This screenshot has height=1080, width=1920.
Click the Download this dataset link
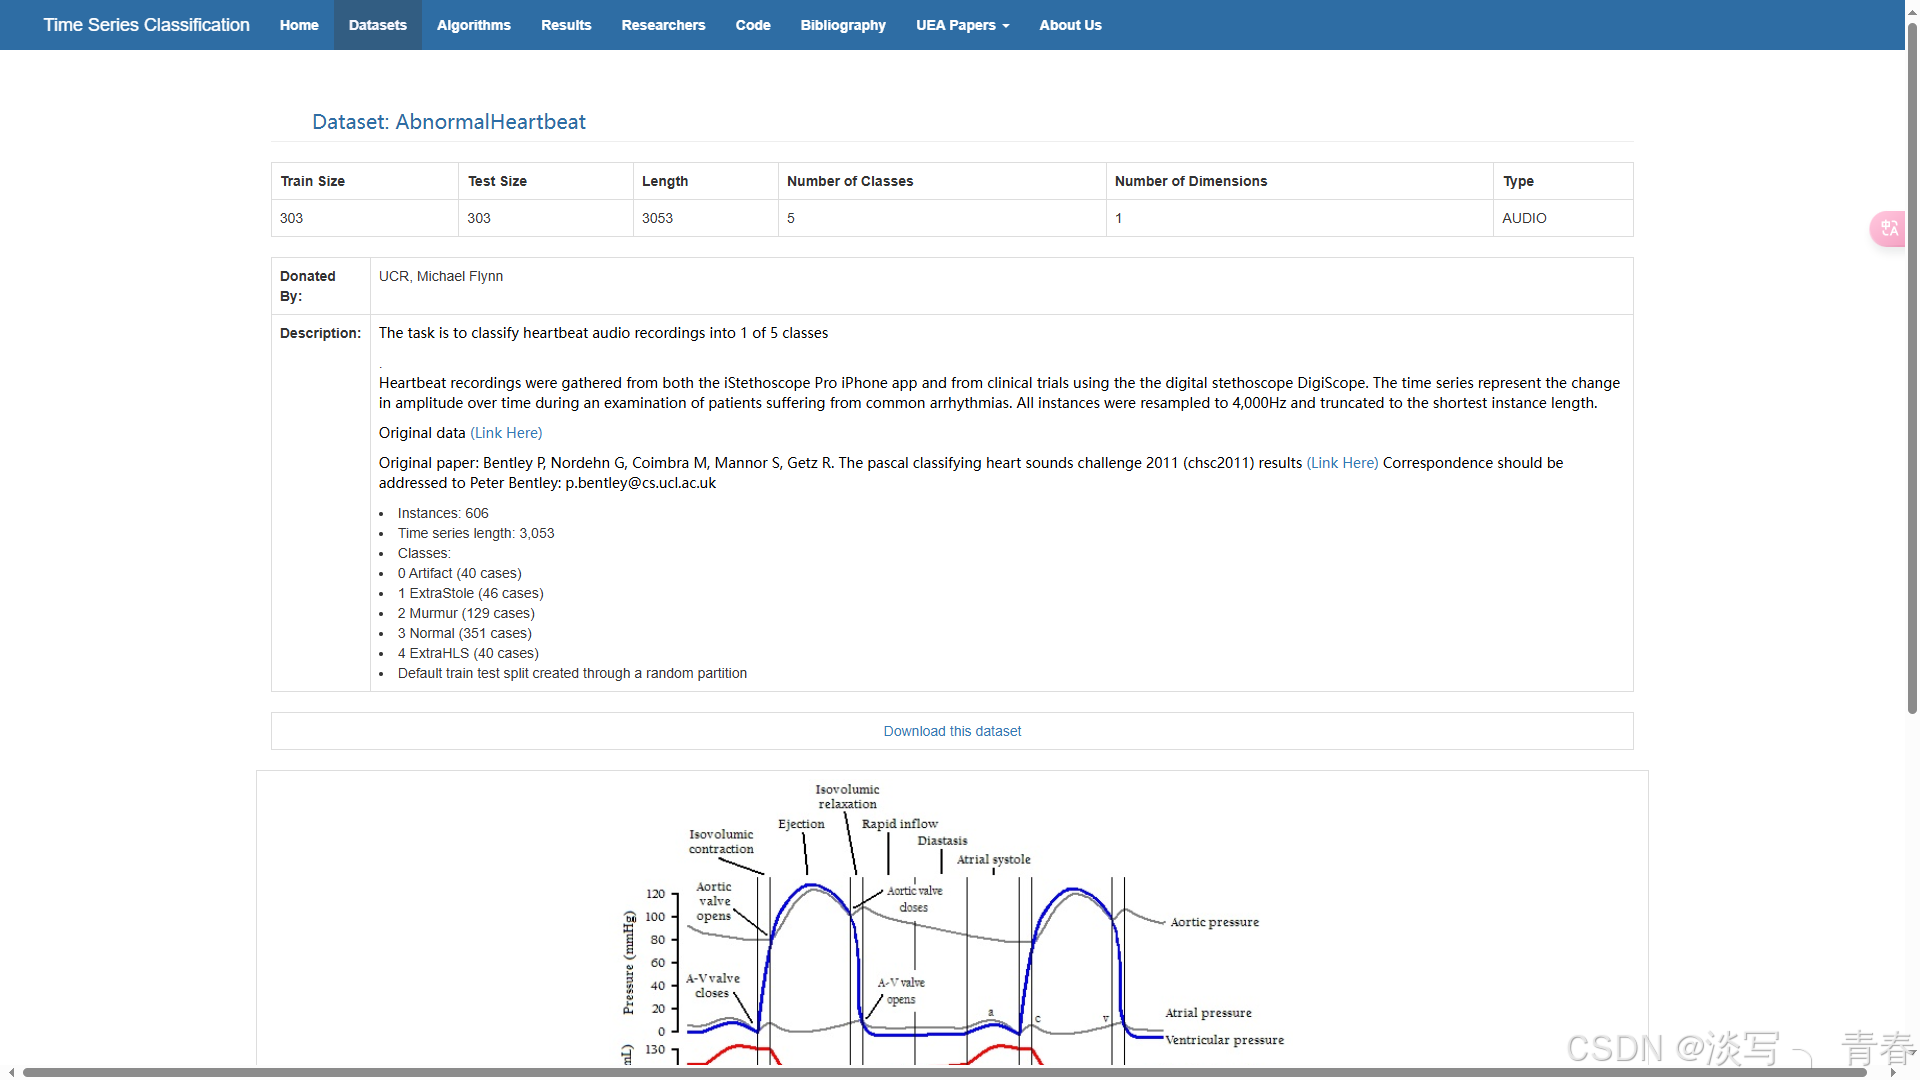952,731
